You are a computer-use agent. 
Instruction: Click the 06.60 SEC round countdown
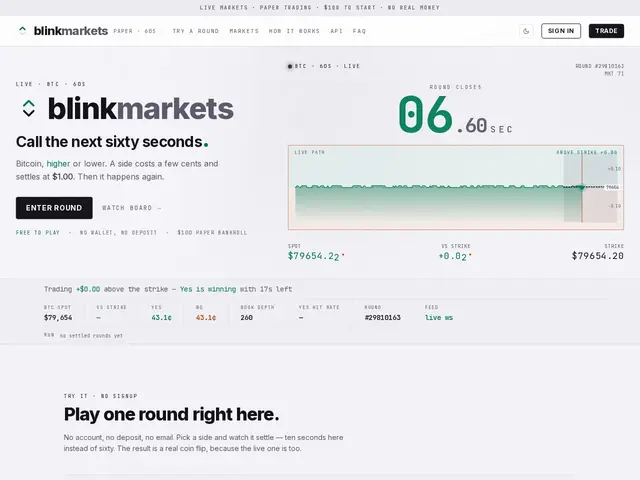pyautogui.click(x=456, y=115)
